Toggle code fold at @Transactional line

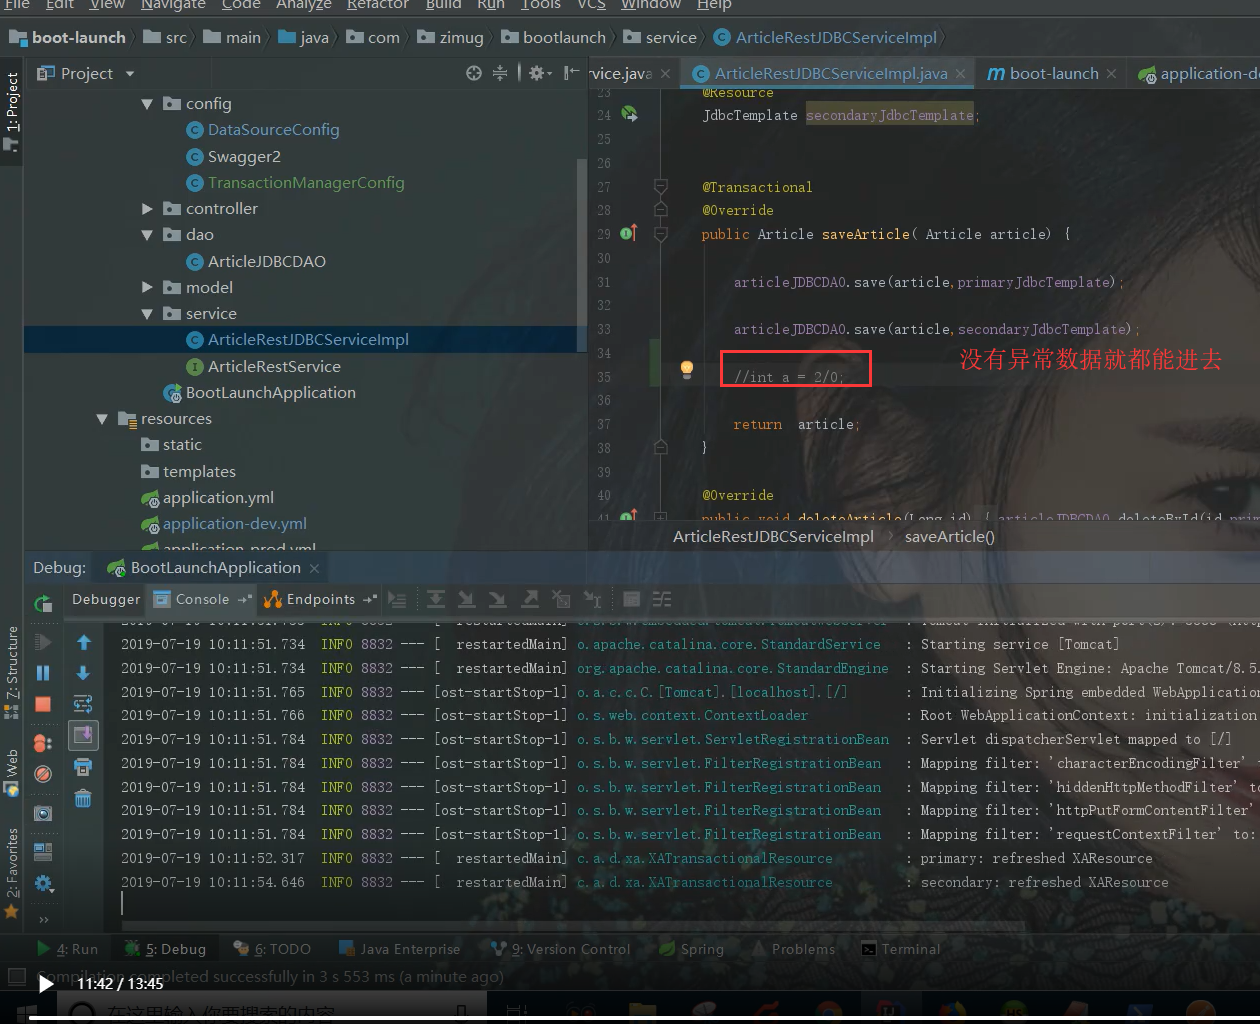tap(661, 186)
